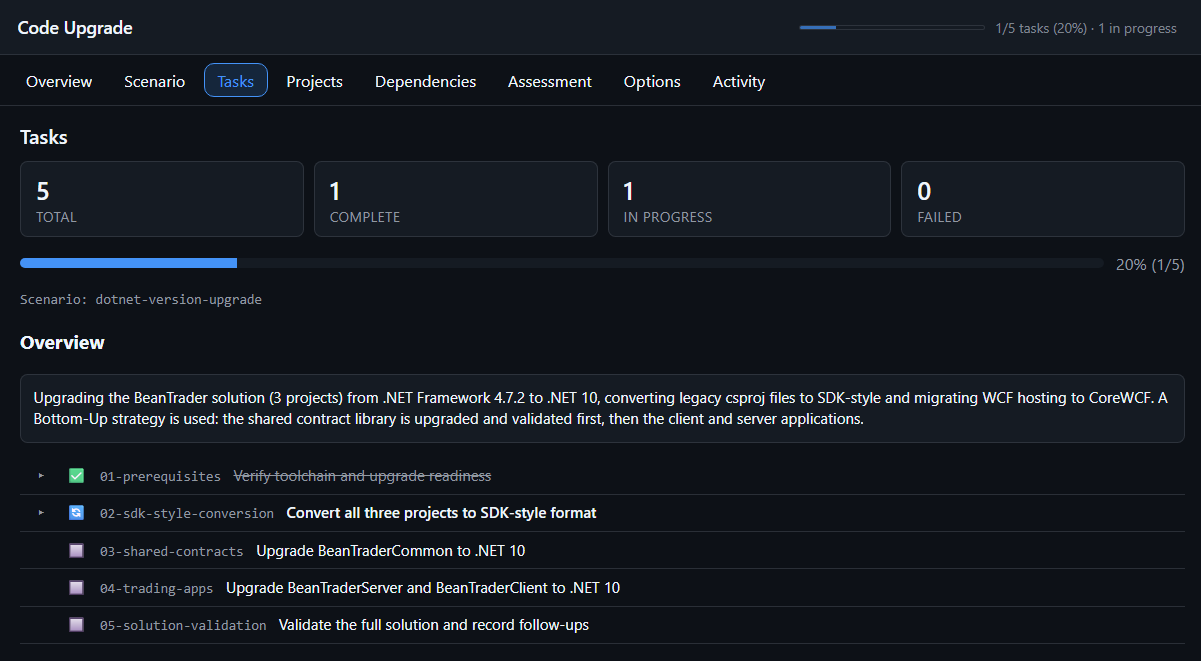View the Activity tab
The width and height of the screenshot is (1201, 661).
(x=739, y=81)
